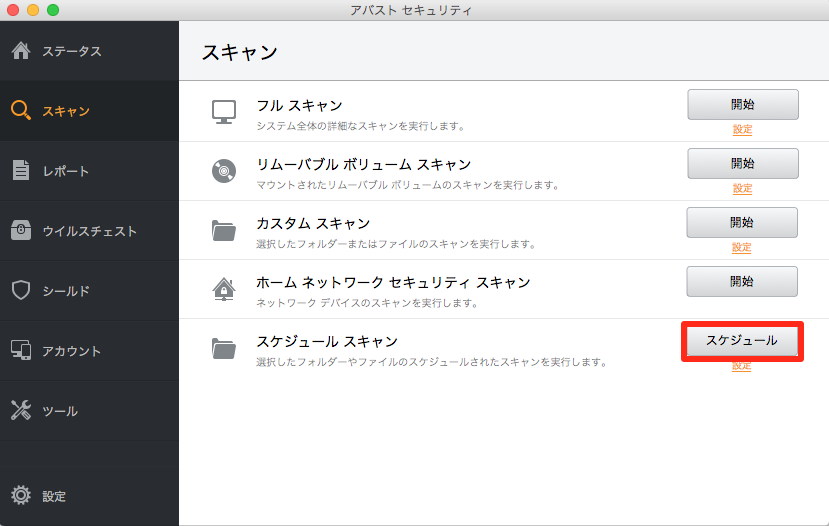Click the ホーム ネットワーク セキュリティ スキャン title

[x=393, y=282]
